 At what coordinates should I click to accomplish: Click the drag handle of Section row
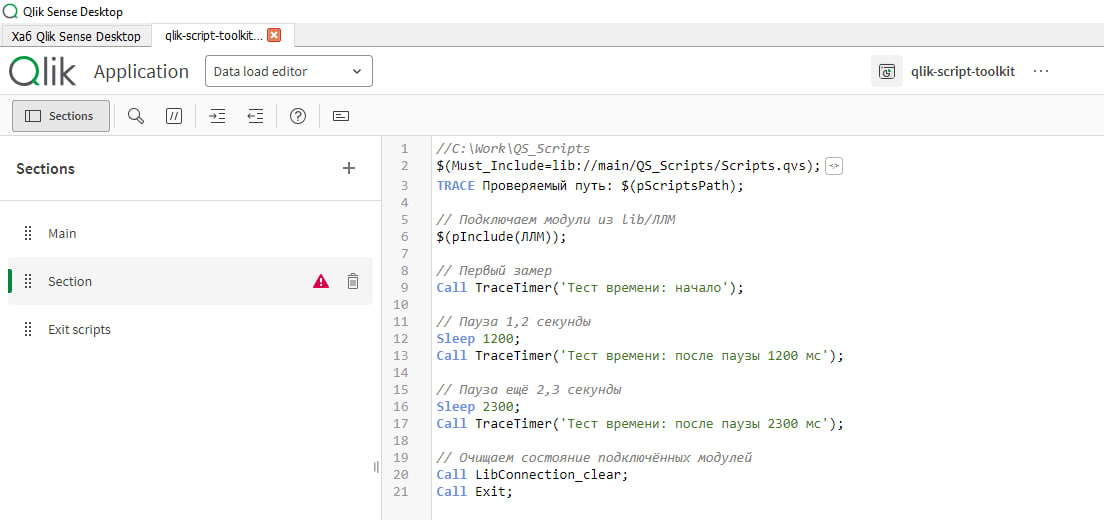[x=28, y=281]
